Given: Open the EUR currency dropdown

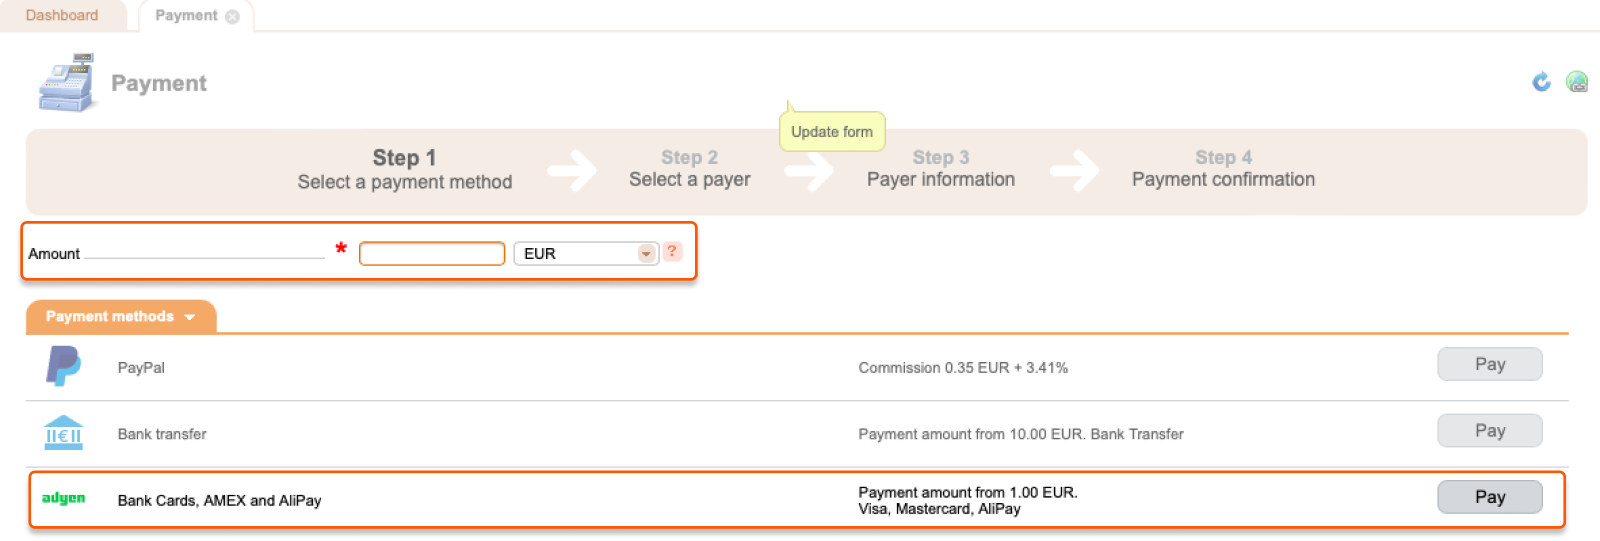Looking at the screenshot, I should click(x=586, y=254).
